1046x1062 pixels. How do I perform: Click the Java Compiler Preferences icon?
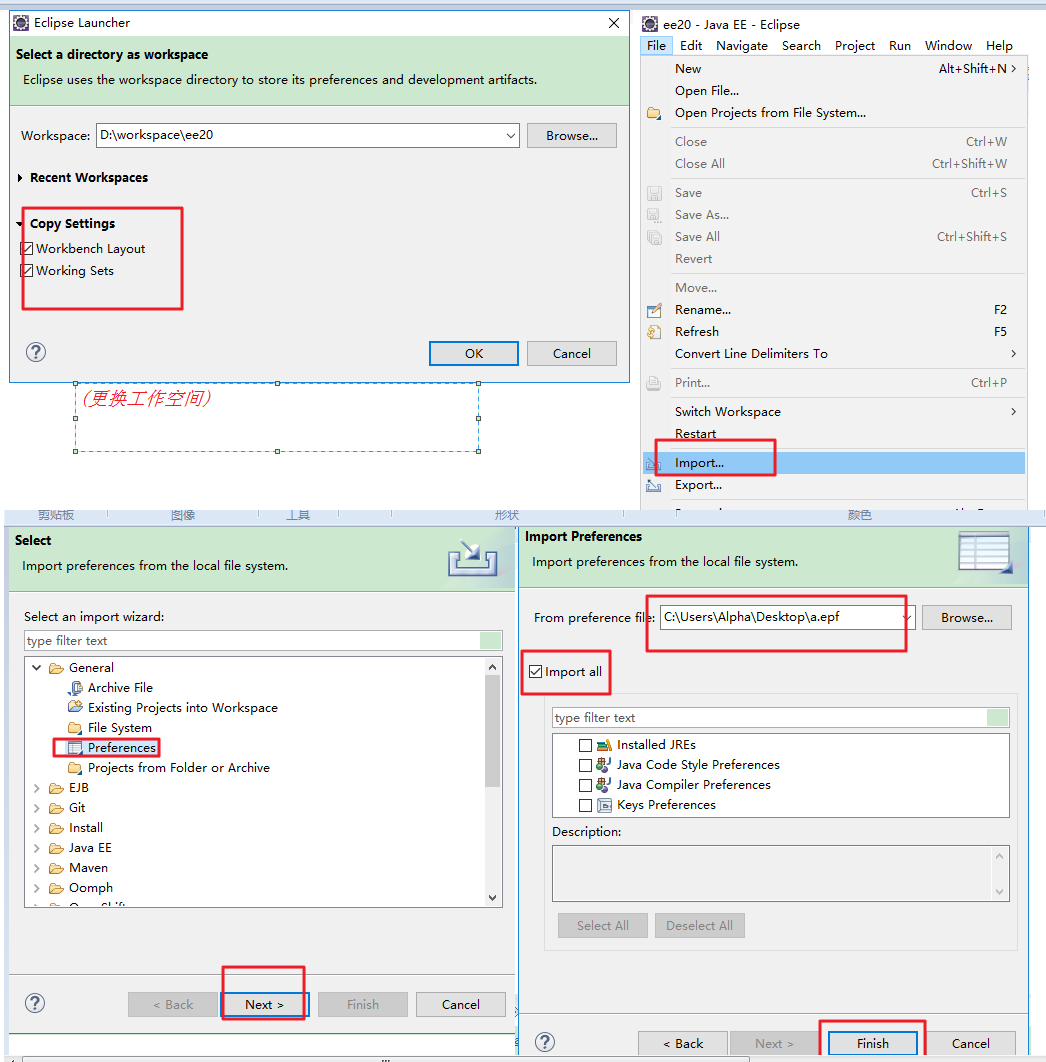click(x=604, y=785)
